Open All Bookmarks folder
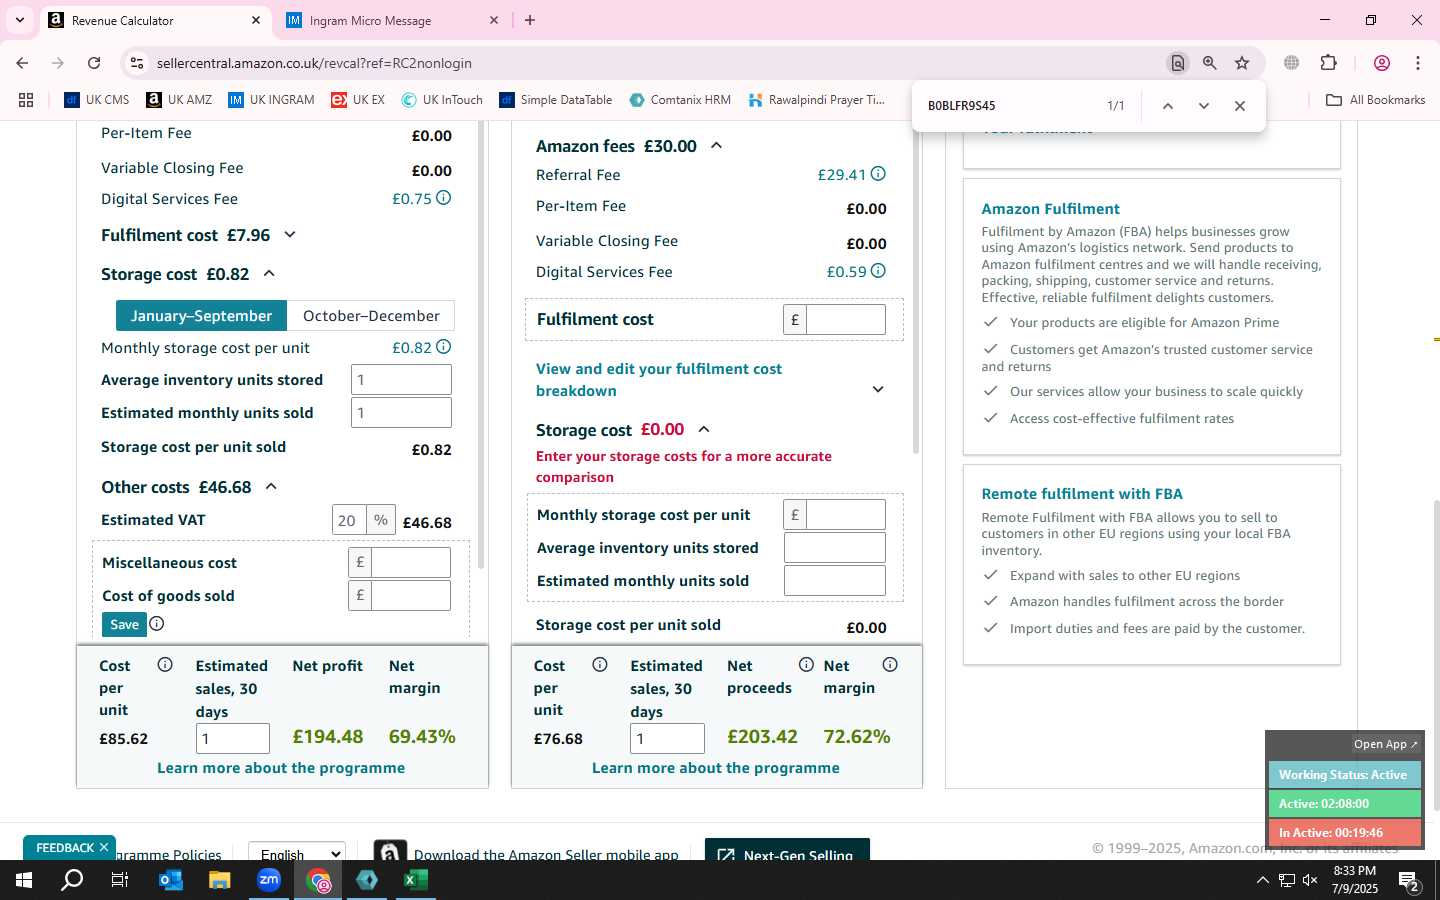This screenshot has height=900, width=1440. (x=1375, y=100)
